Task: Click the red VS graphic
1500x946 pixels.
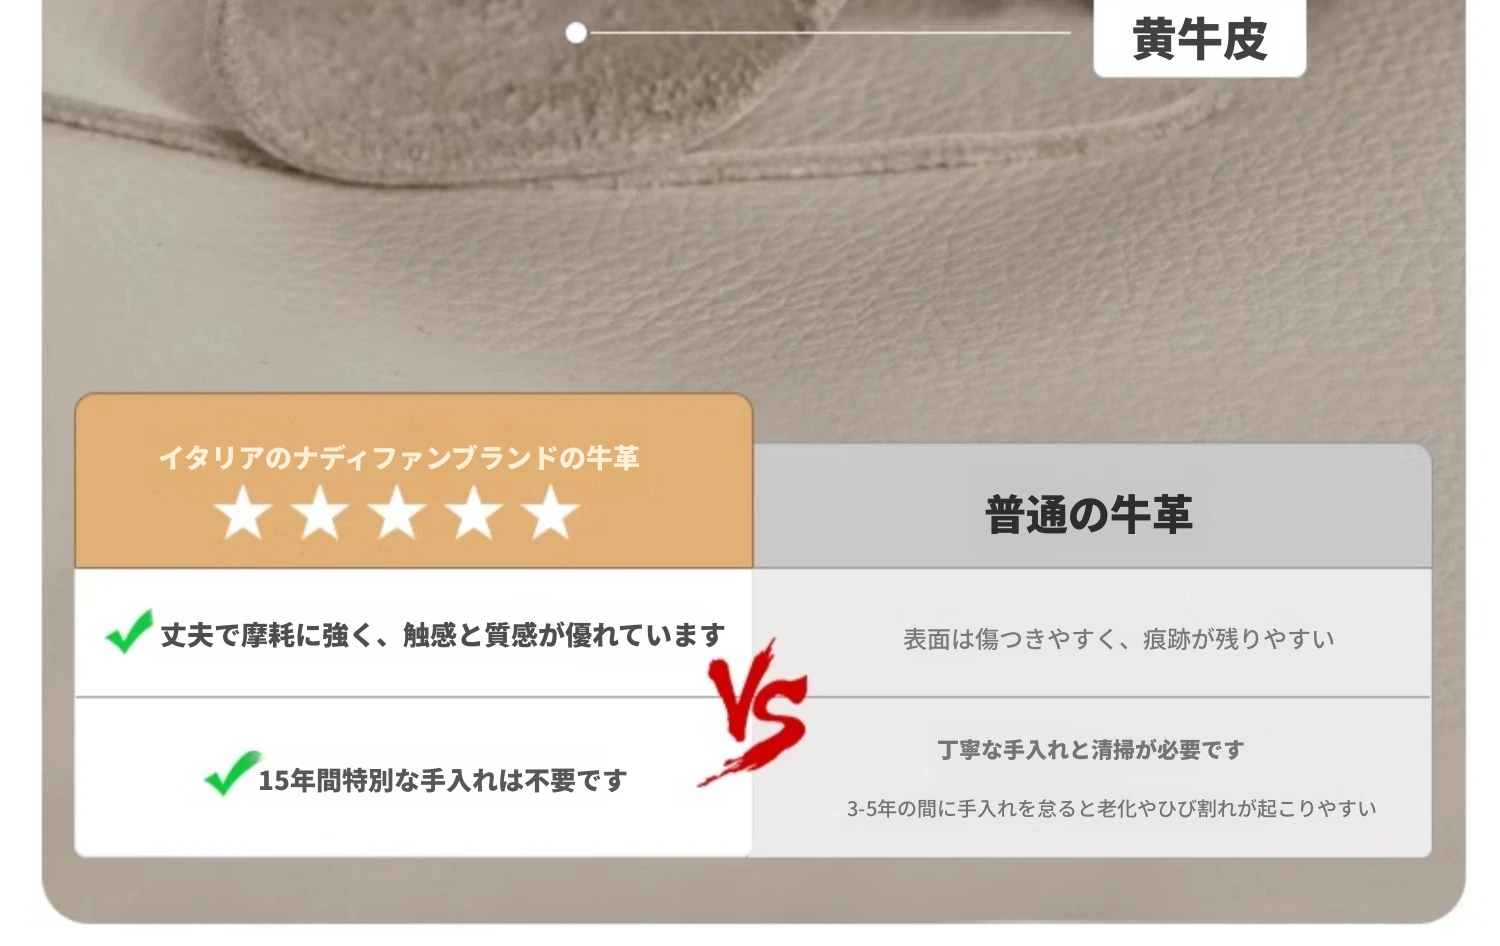Action: pos(754,712)
